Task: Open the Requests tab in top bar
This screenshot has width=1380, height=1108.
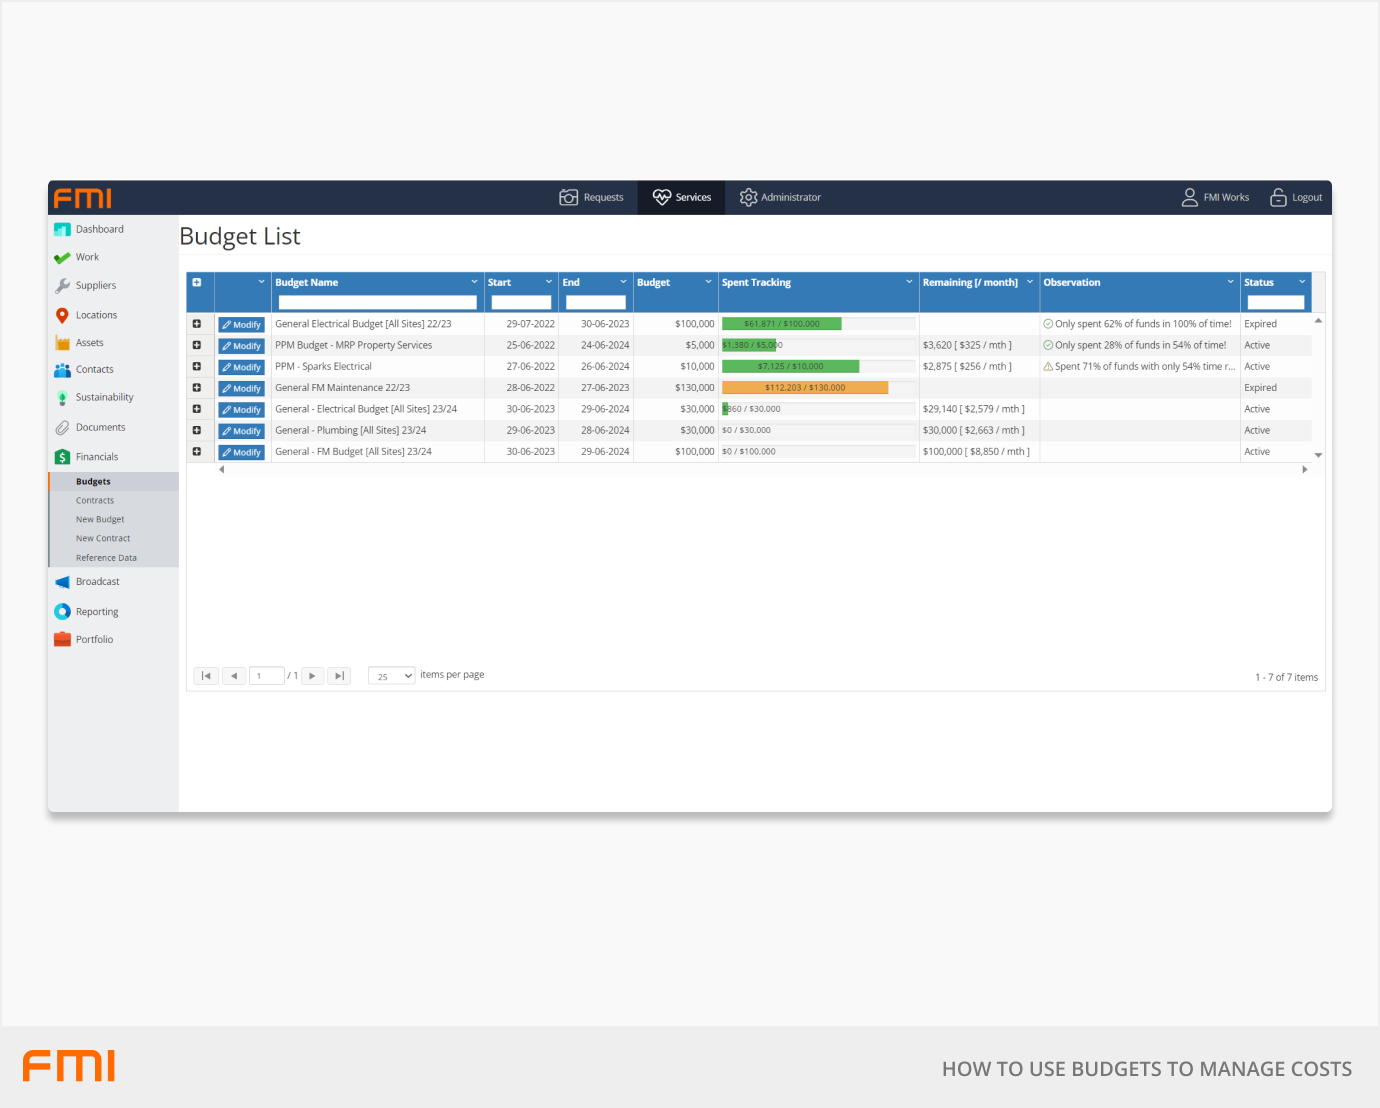Action: 592,198
